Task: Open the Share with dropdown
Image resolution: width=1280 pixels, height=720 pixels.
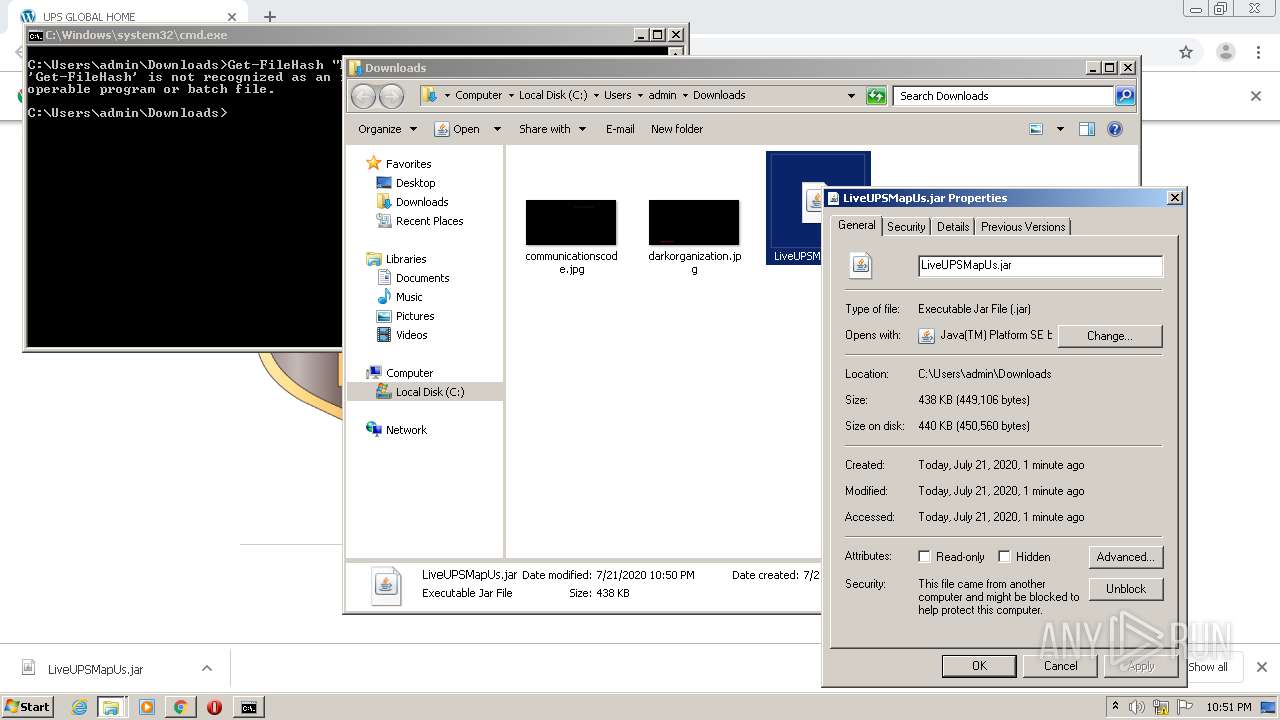Action: click(x=552, y=129)
